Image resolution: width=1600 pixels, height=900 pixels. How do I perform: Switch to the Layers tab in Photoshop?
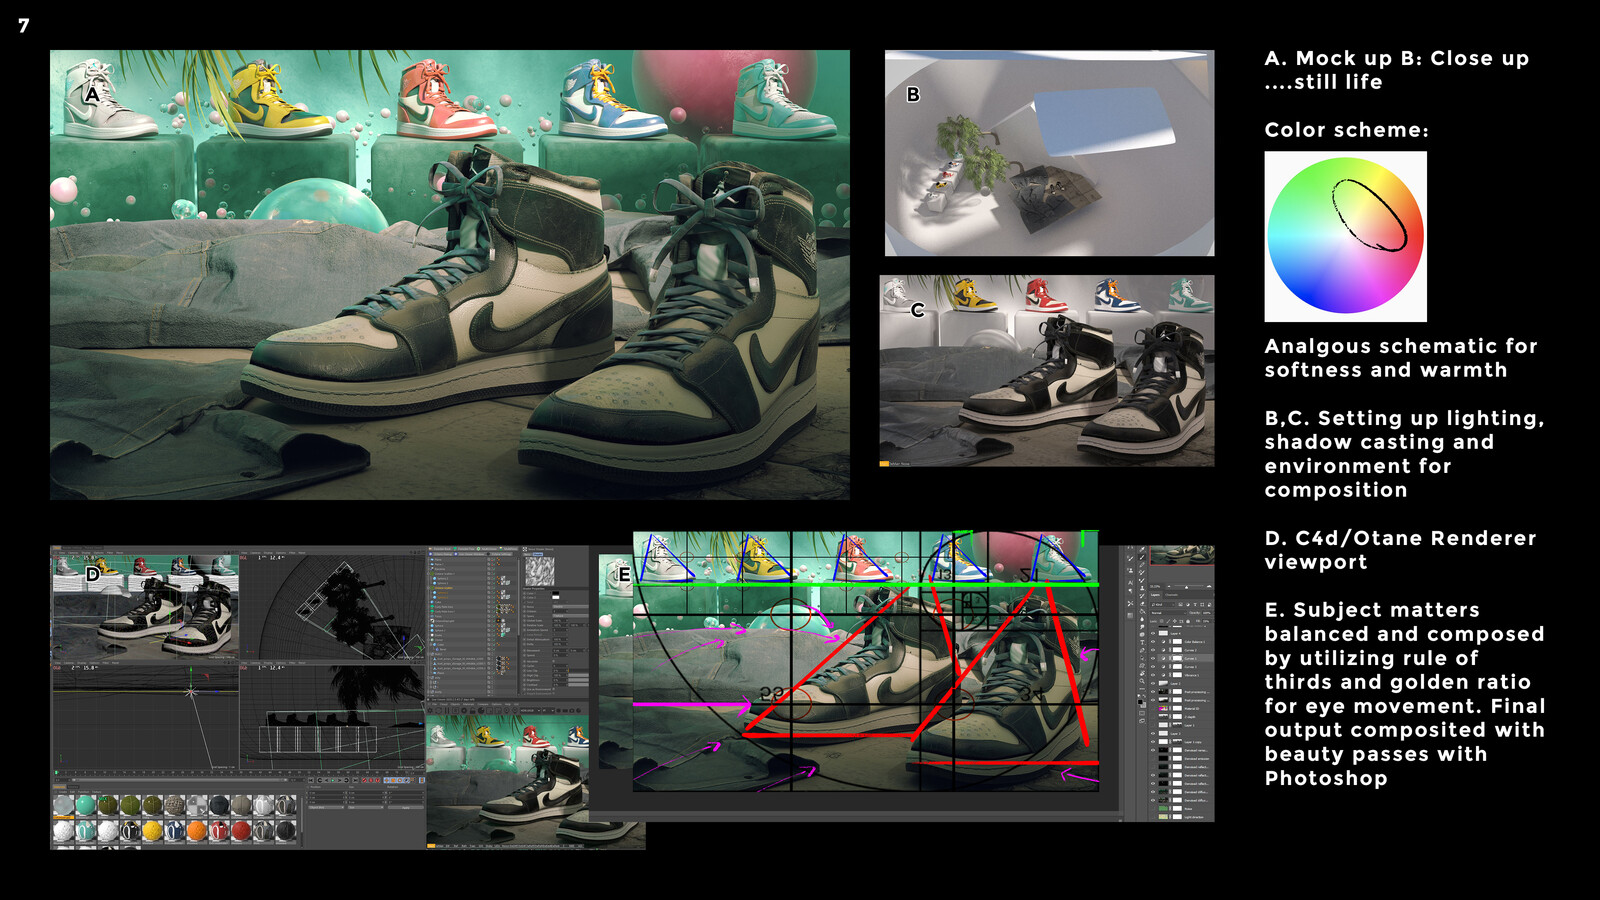tap(1155, 595)
